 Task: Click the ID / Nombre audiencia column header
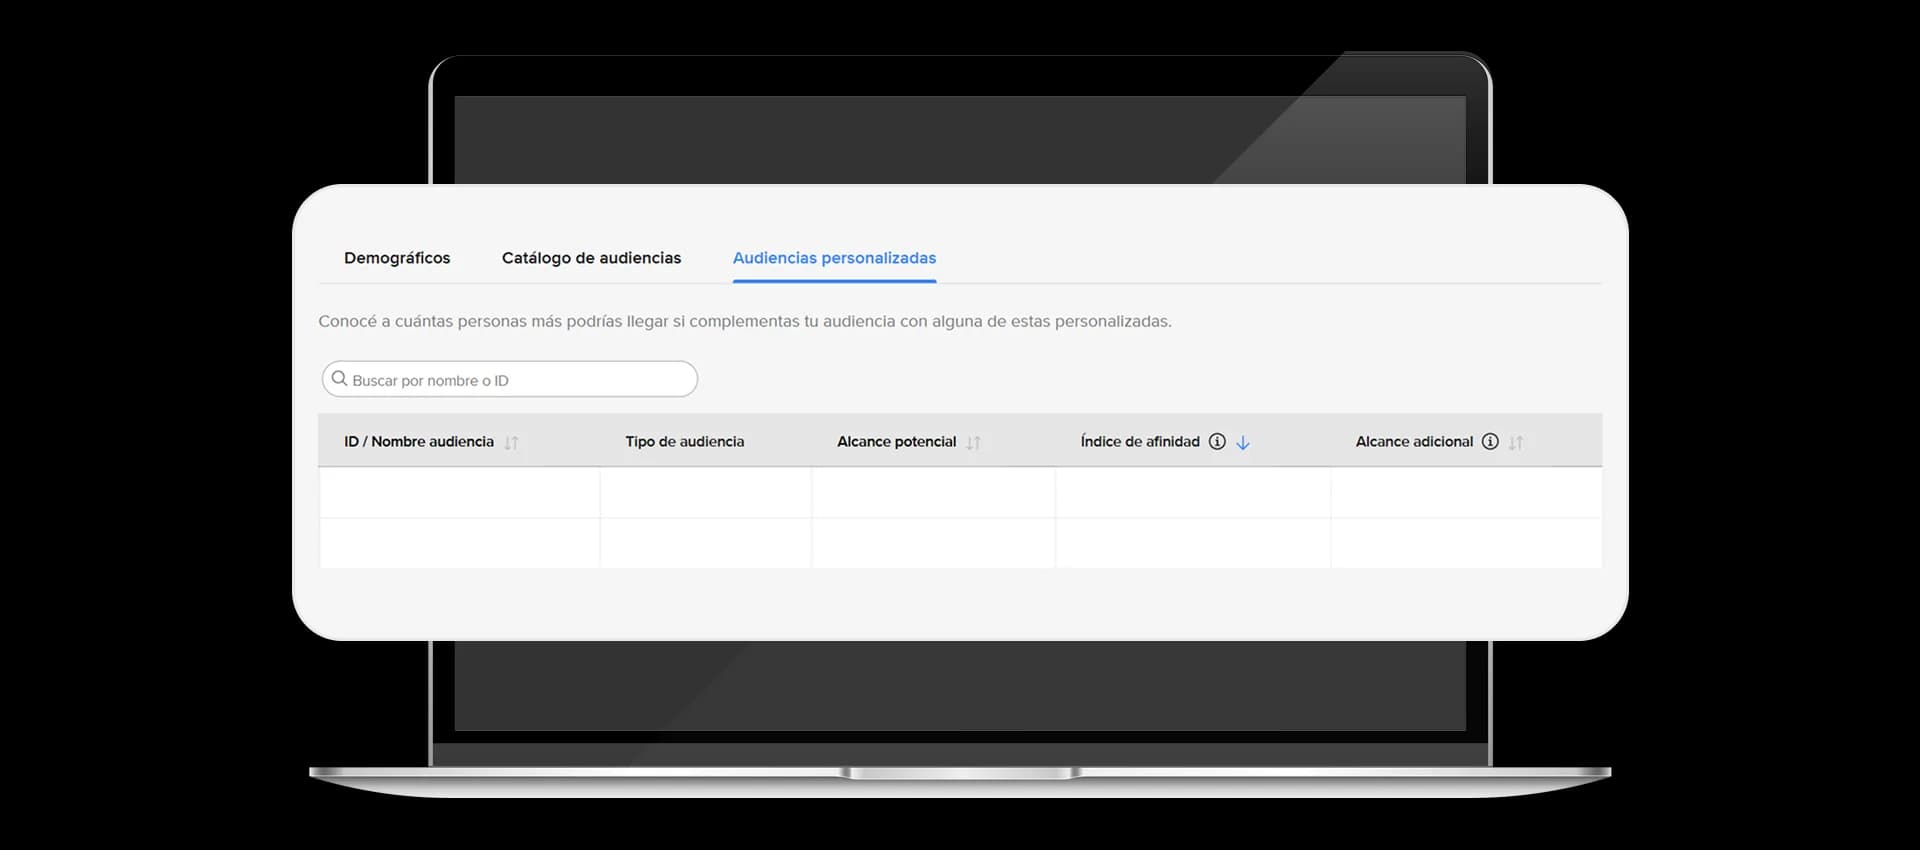click(x=419, y=441)
